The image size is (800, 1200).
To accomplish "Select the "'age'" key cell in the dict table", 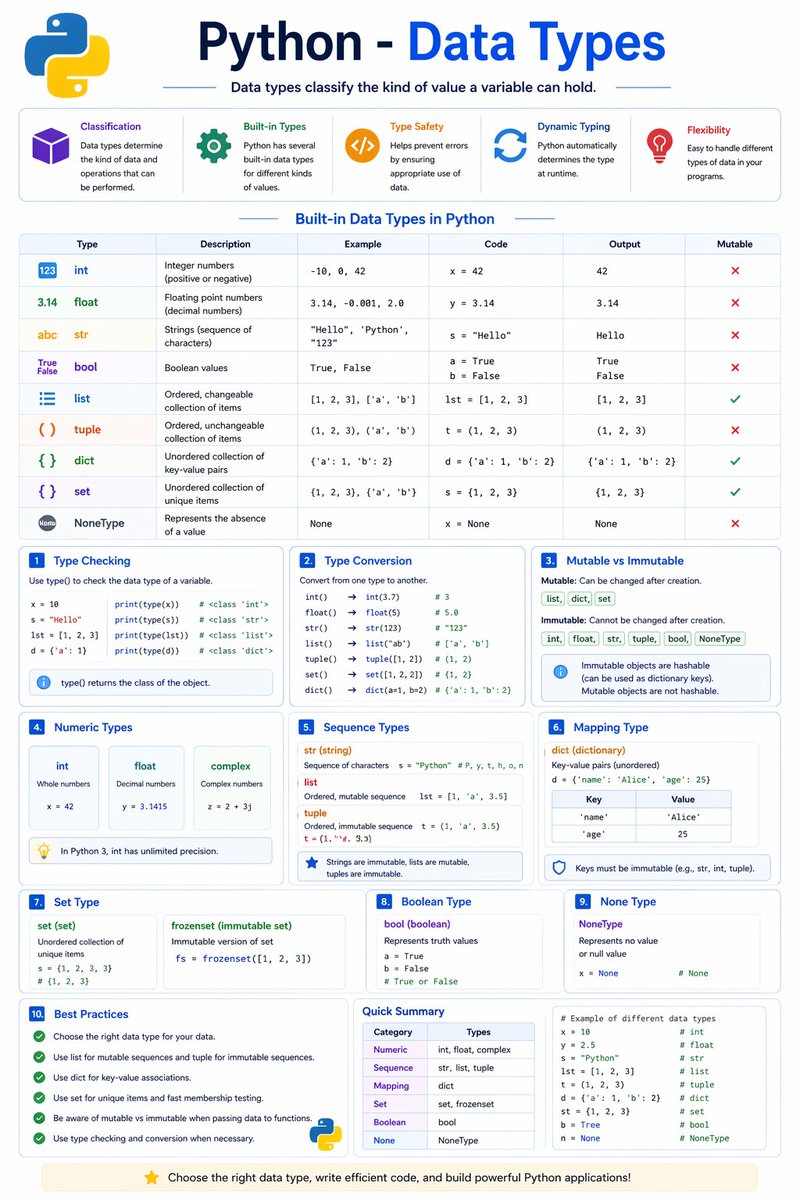I will (x=593, y=833).
